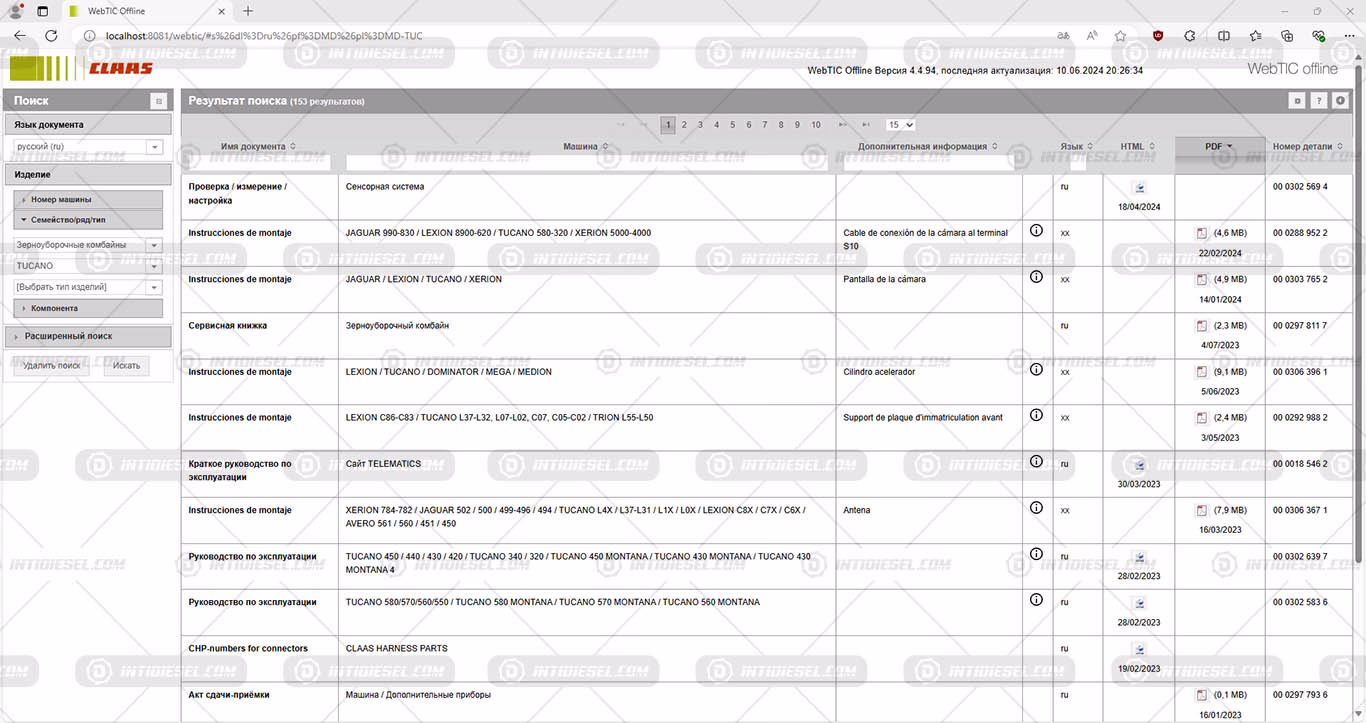Viewport: 1366px width, 723px height.
Task: Open PDF icon for Акт сдачи-приёмки row
Action: pos(1201,696)
